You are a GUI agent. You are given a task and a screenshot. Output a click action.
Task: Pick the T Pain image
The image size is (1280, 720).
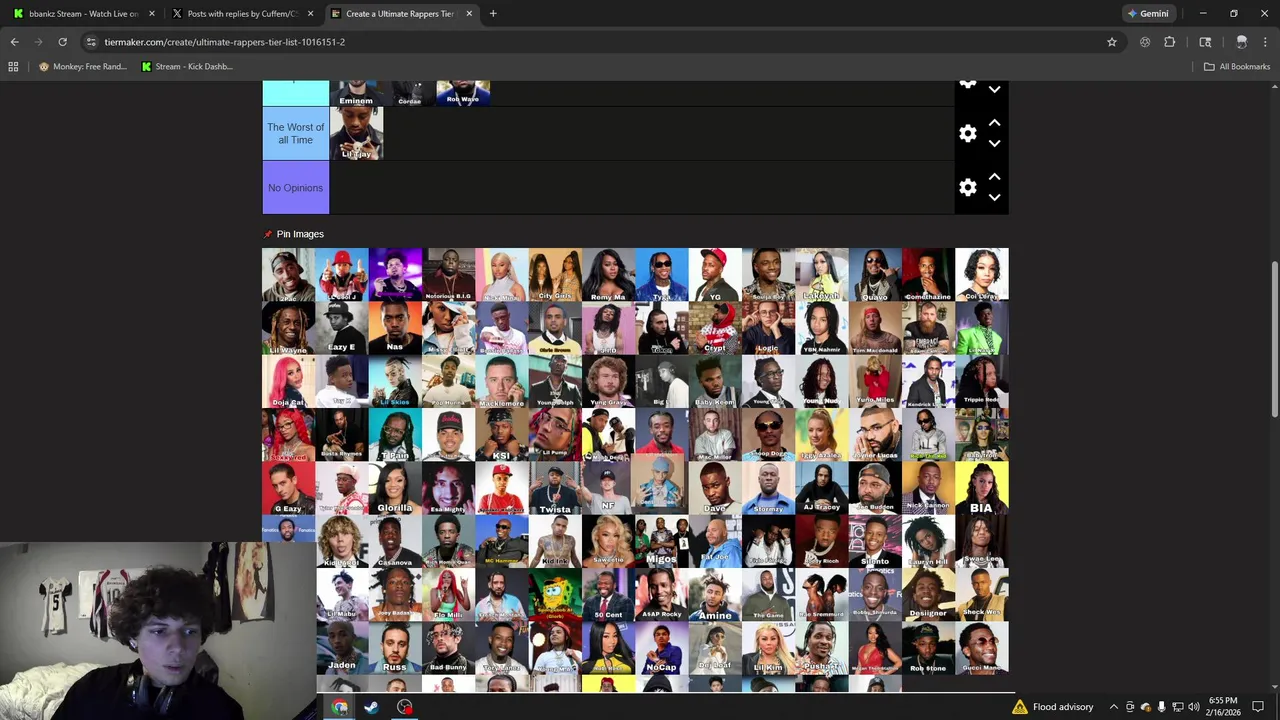coord(395,434)
